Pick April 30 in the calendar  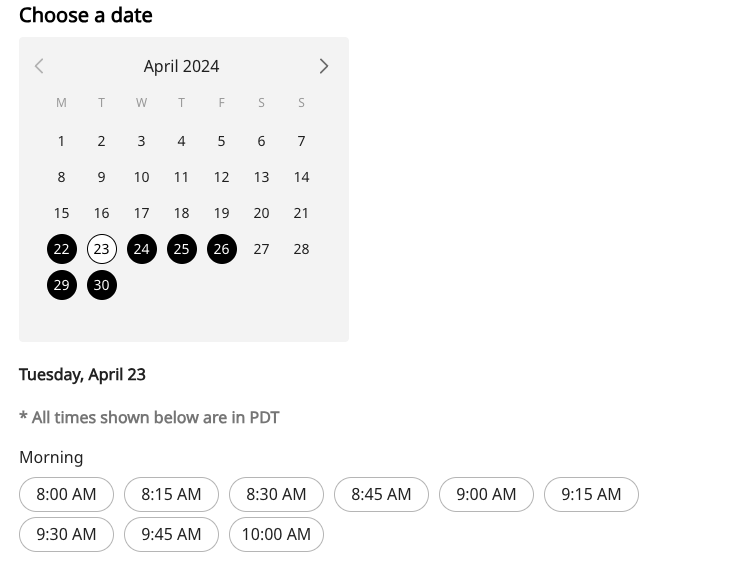pyautogui.click(x=101, y=285)
